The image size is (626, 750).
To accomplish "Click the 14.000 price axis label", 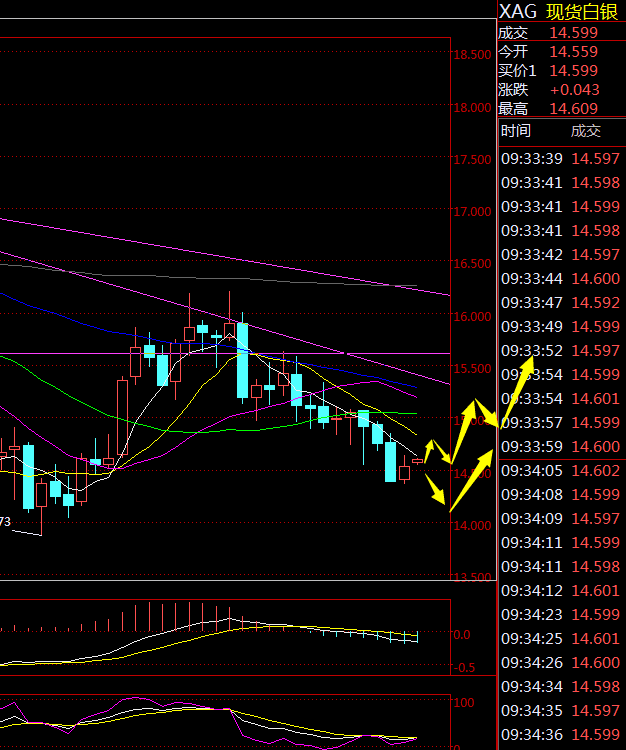I will (x=472, y=526).
